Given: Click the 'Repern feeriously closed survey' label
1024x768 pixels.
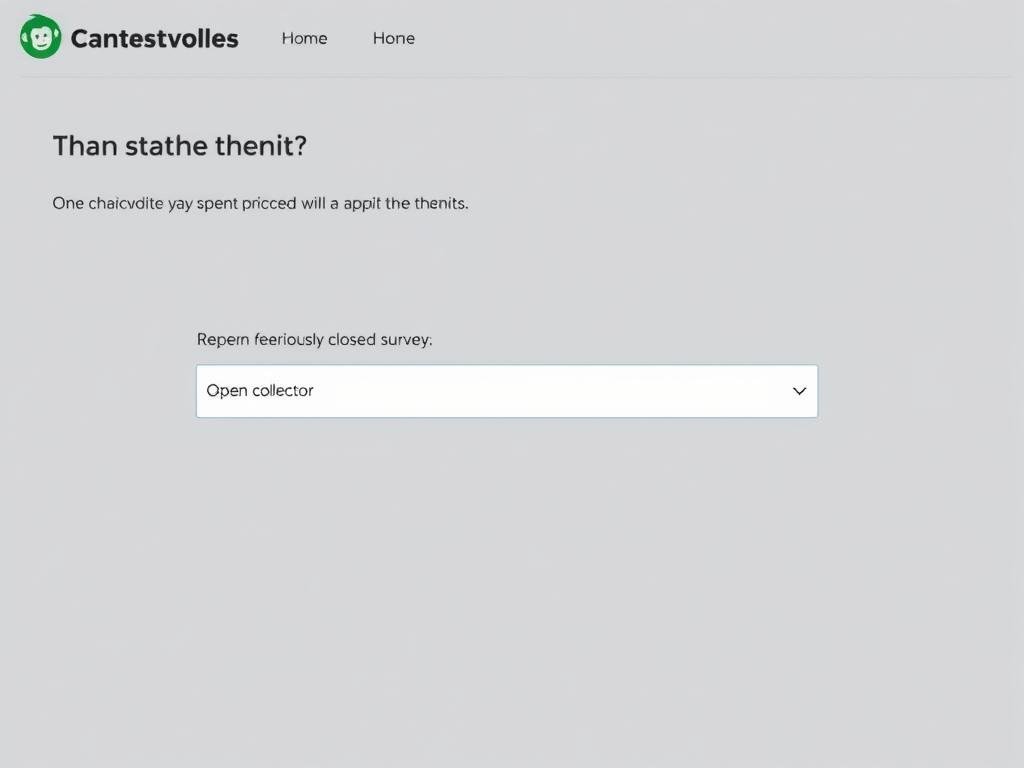Looking at the screenshot, I should (314, 339).
